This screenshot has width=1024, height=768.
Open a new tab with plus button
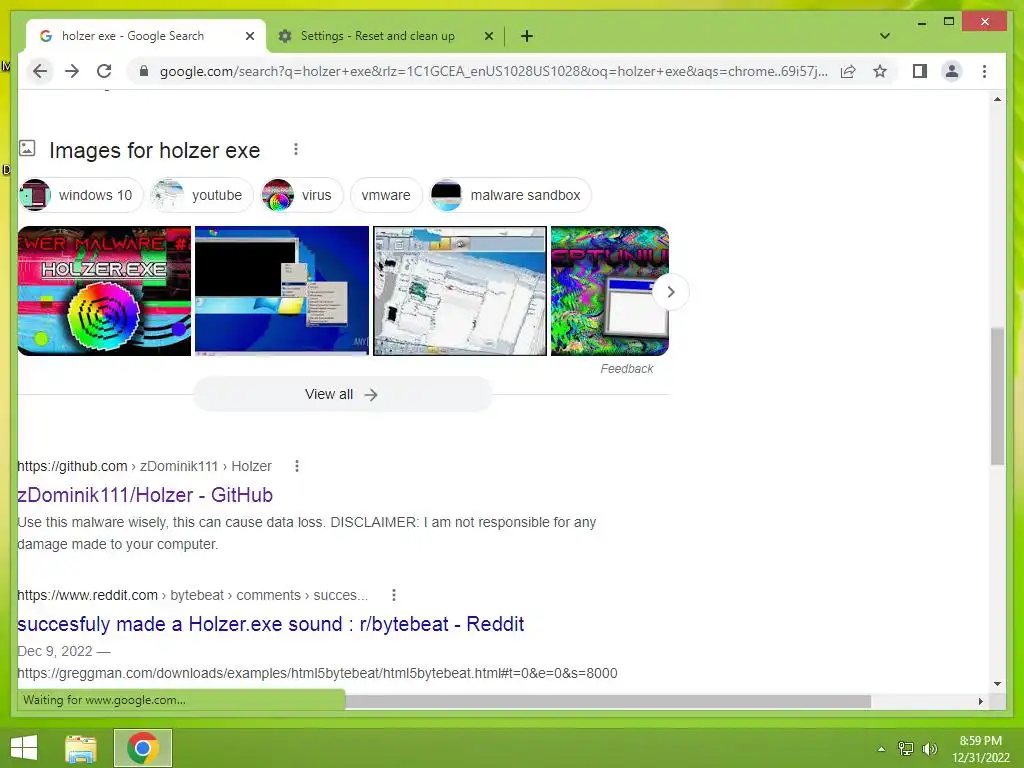coord(527,36)
